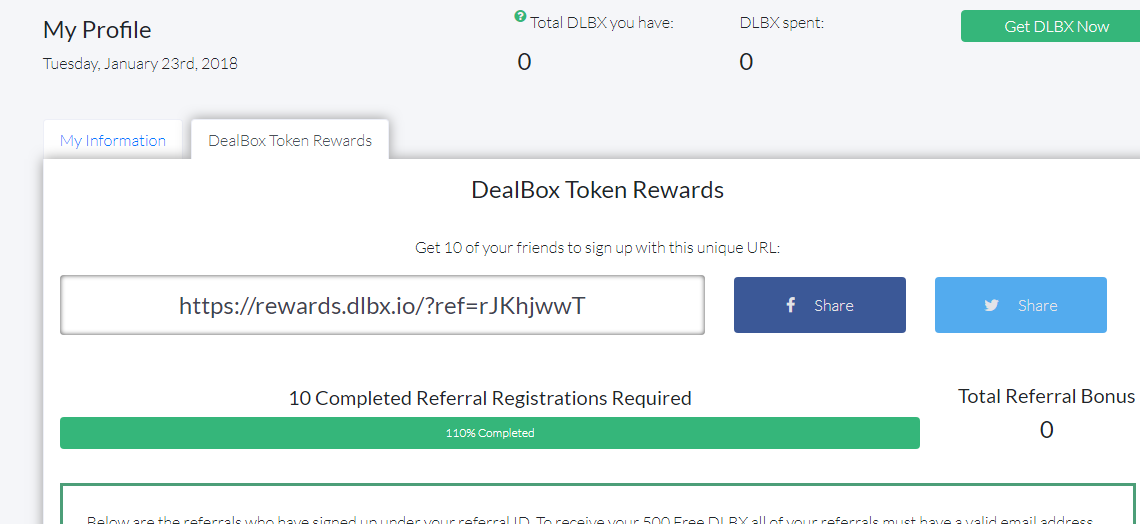Click the referral URL text field

(x=382, y=305)
